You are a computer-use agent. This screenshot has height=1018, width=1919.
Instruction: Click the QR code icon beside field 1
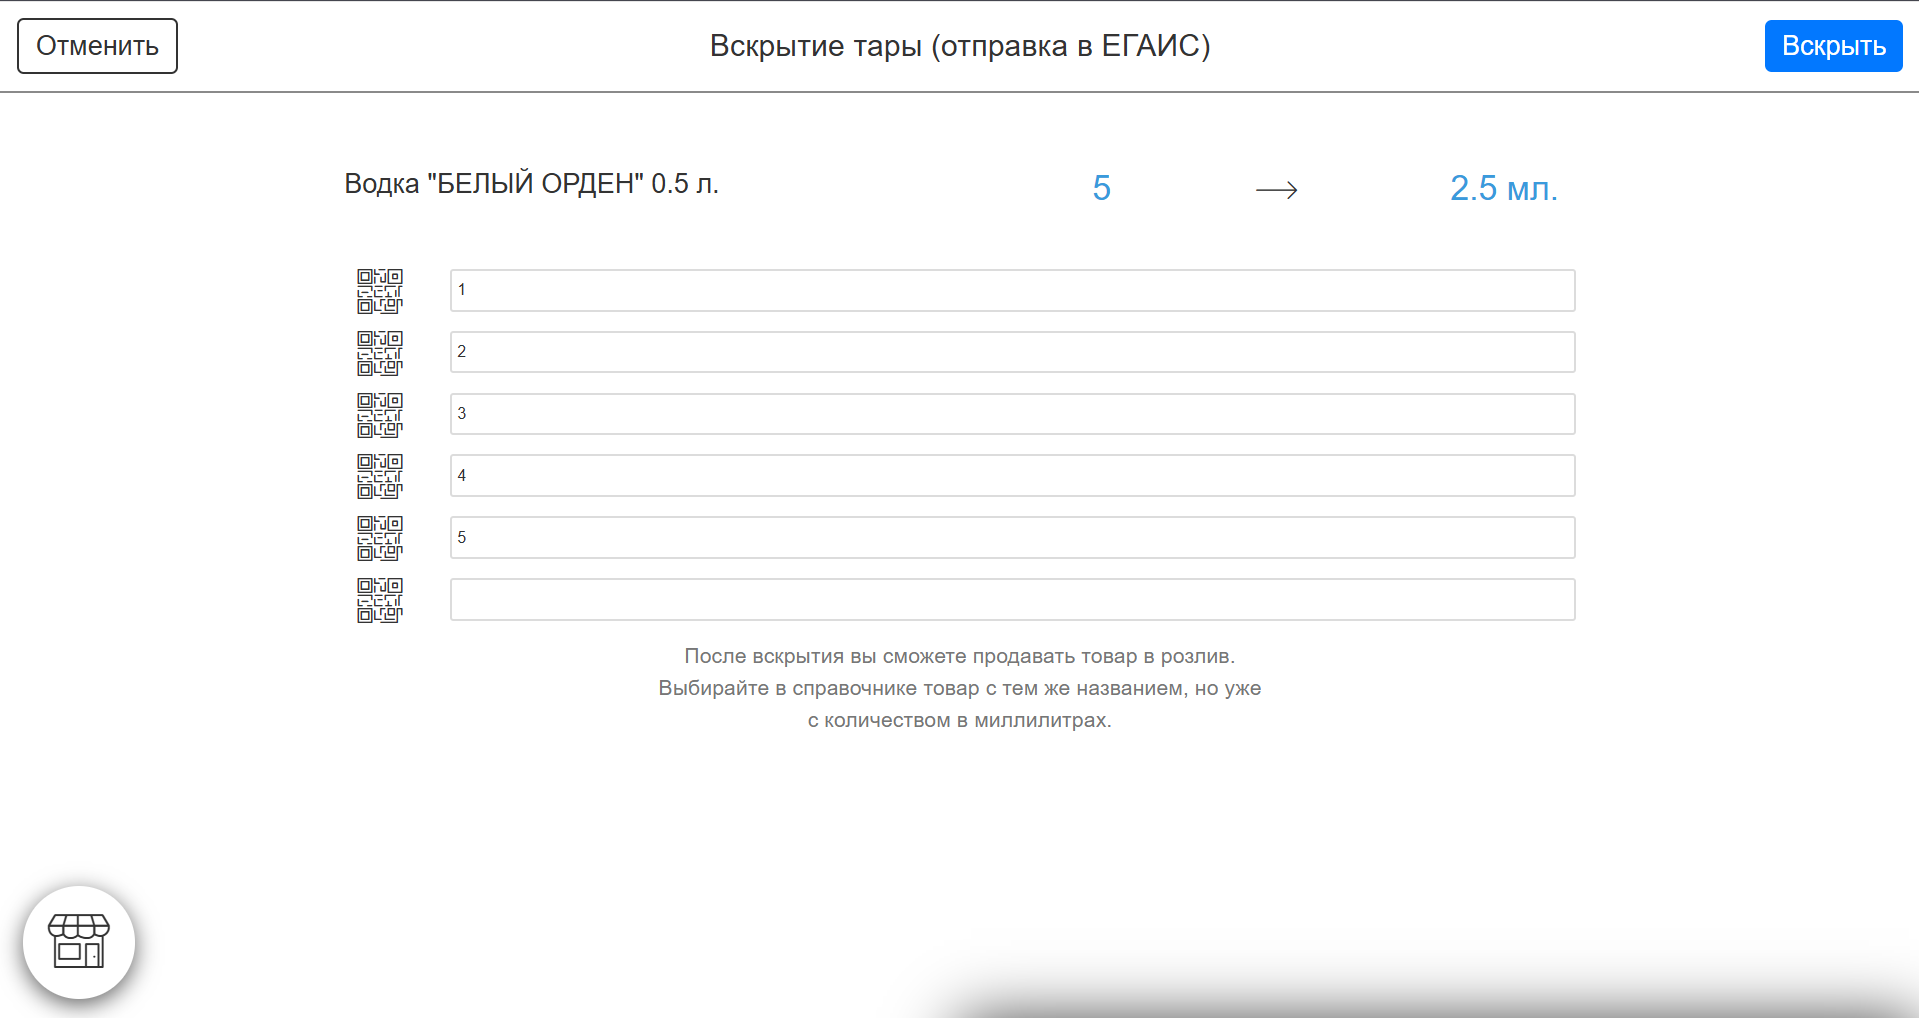click(x=380, y=291)
